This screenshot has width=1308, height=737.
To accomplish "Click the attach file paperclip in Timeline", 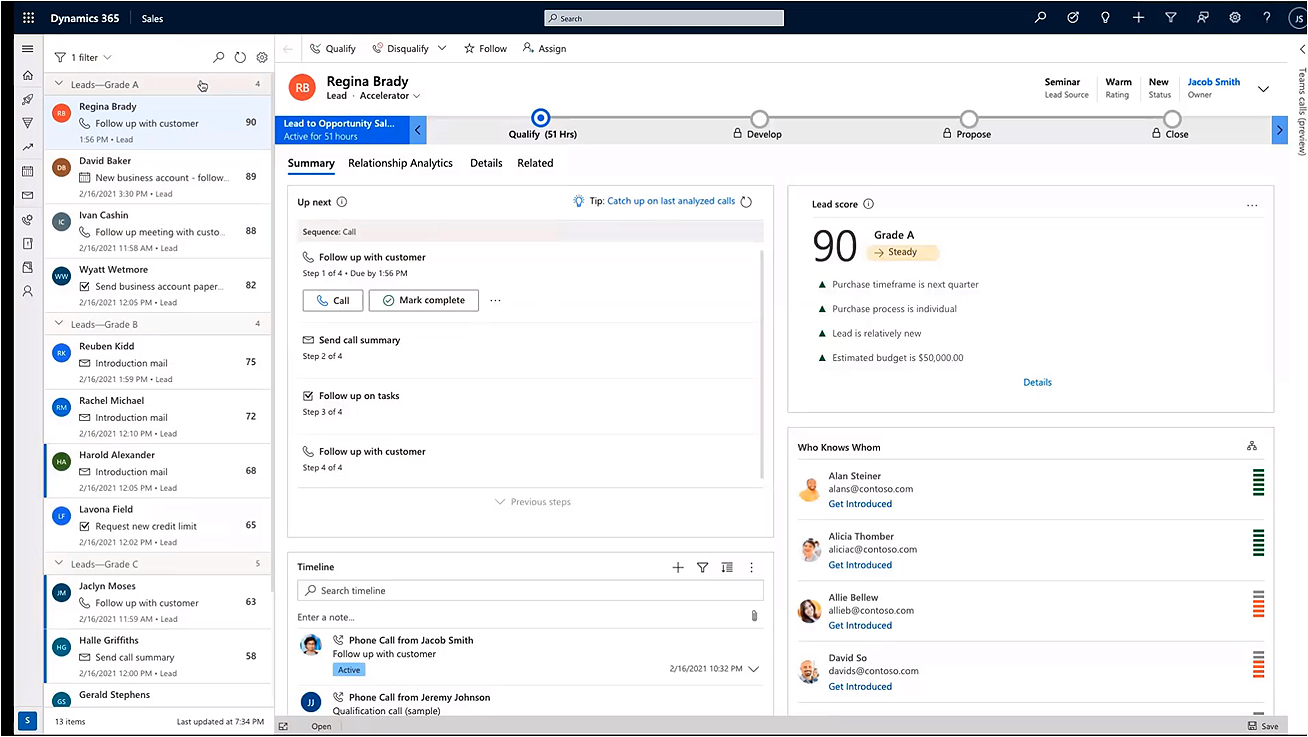I will click(x=754, y=617).
